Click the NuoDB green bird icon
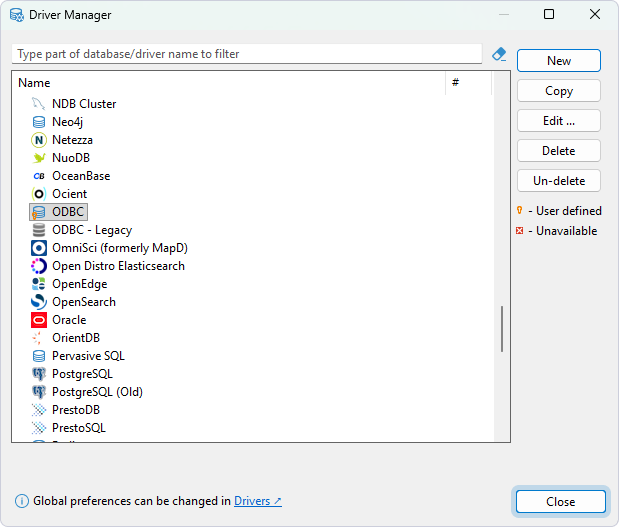This screenshot has width=619, height=527. (39, 158)
